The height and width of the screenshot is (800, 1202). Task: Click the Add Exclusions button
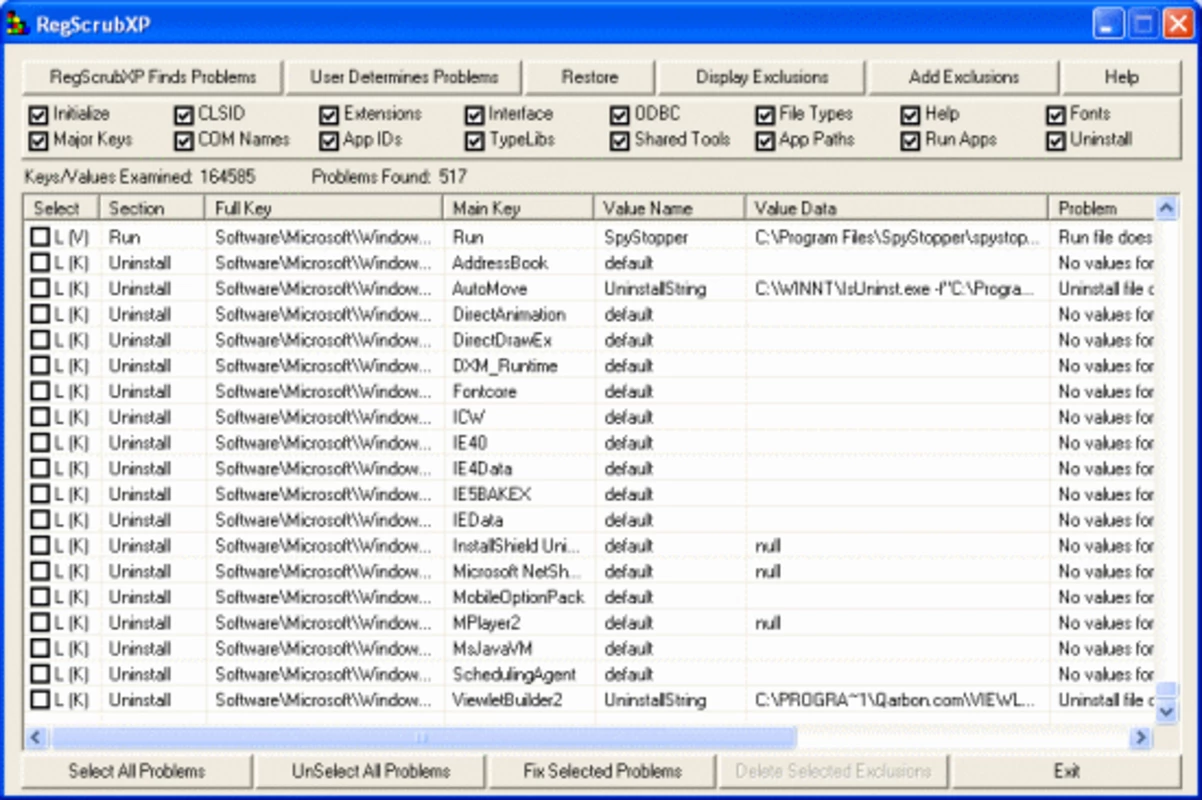pos(964,77)
